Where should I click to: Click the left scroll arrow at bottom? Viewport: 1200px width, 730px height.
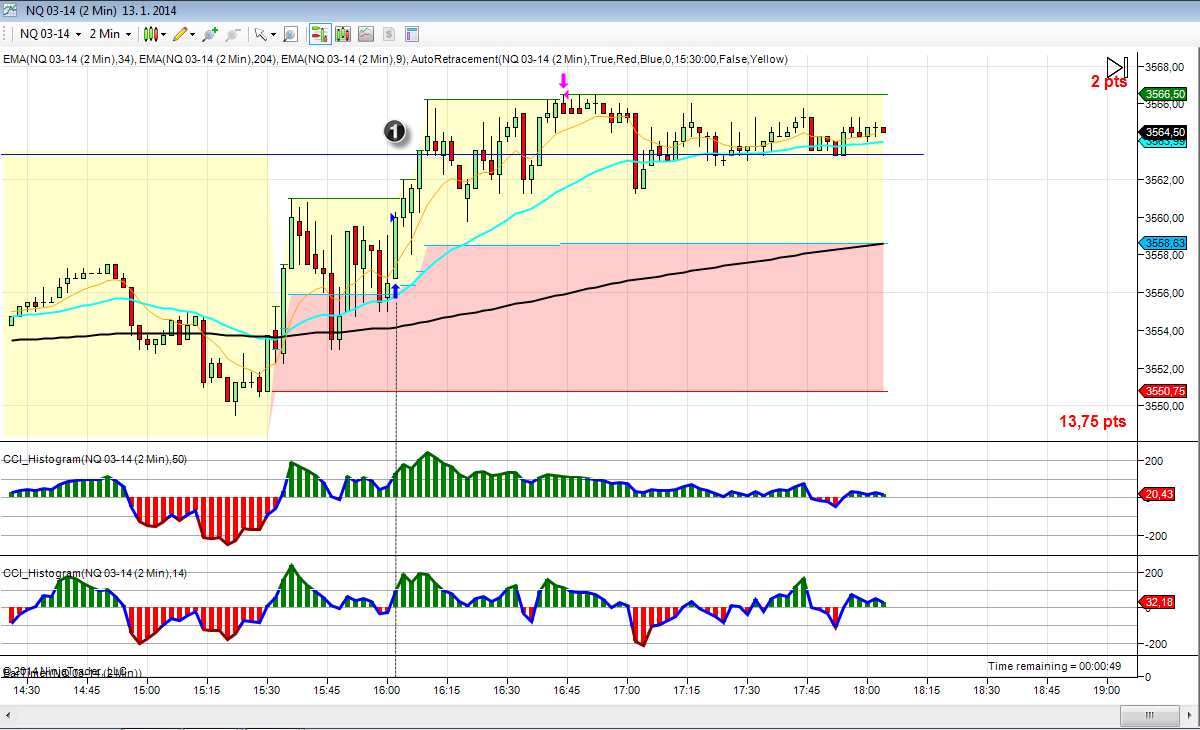tap(9, 717)
